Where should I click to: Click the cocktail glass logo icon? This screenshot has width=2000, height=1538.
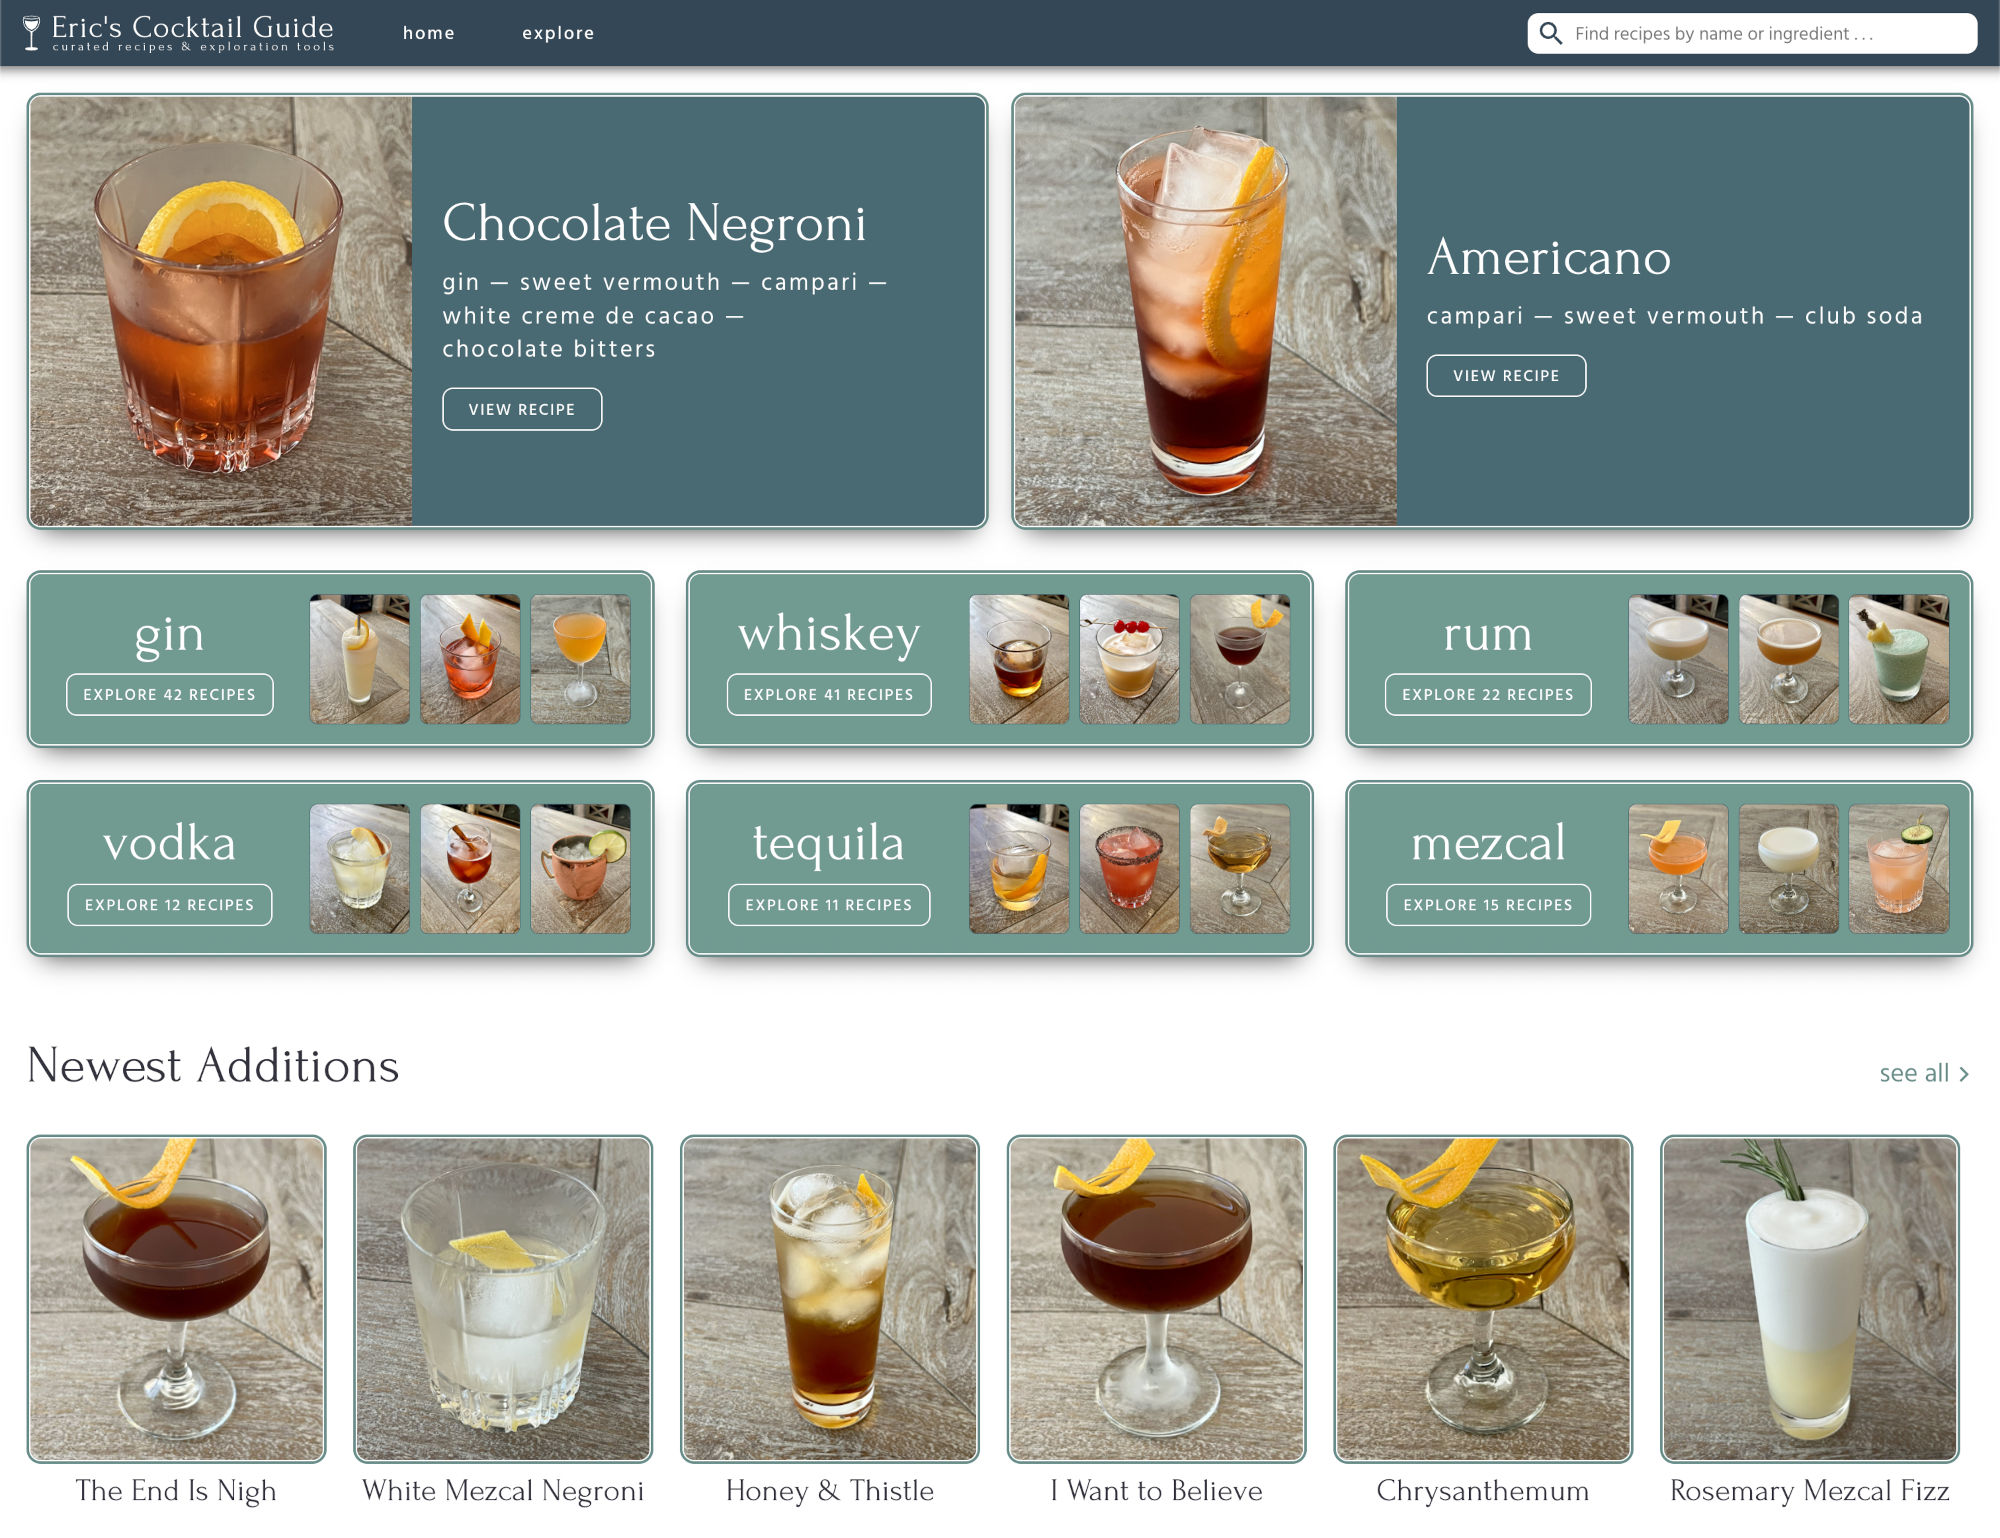(x=31, y=30)
